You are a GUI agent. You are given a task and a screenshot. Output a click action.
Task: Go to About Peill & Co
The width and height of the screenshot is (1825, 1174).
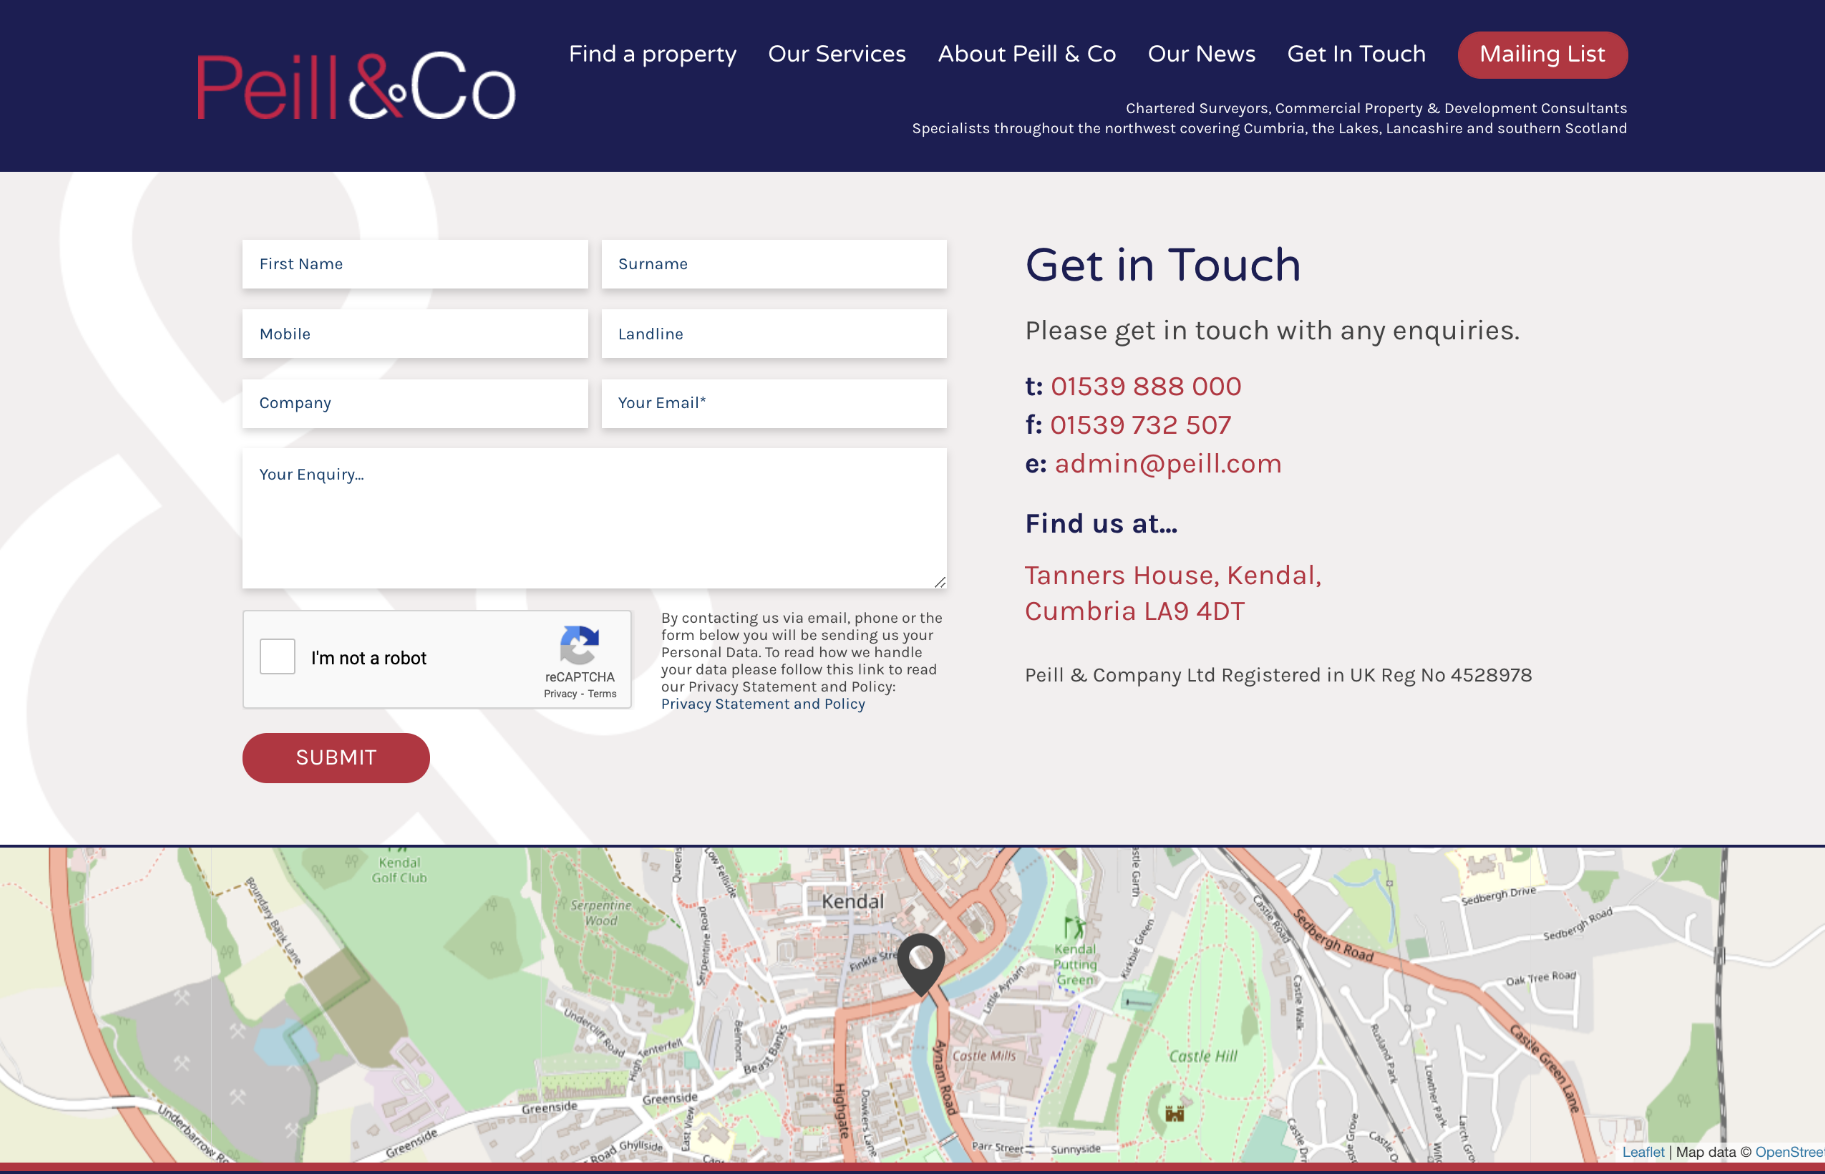tap(1027, 54)
